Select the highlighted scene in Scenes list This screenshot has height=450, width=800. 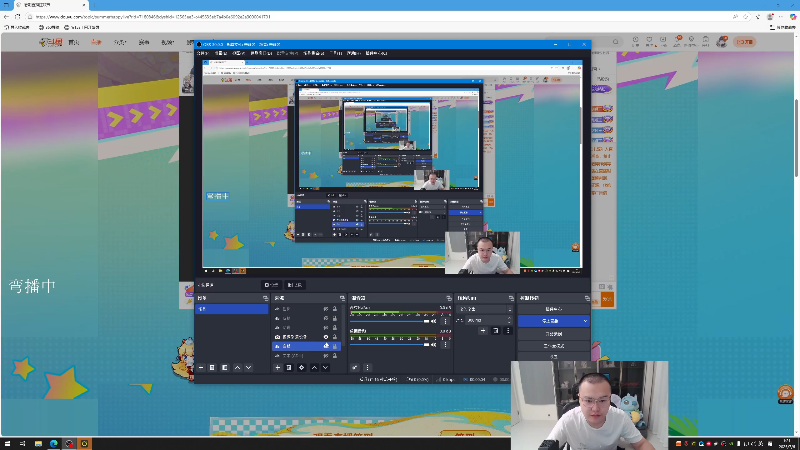(232, 309)
